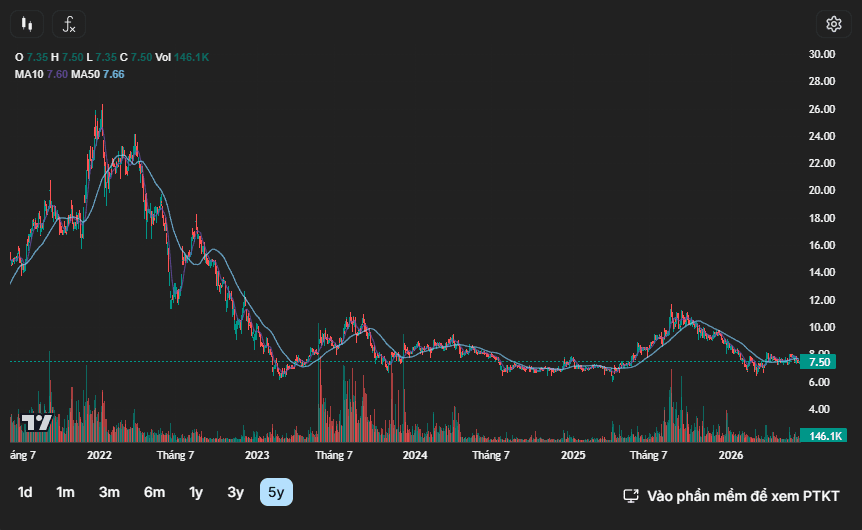
Task: Click the MA50 indicator label
Action: point(85,74)
